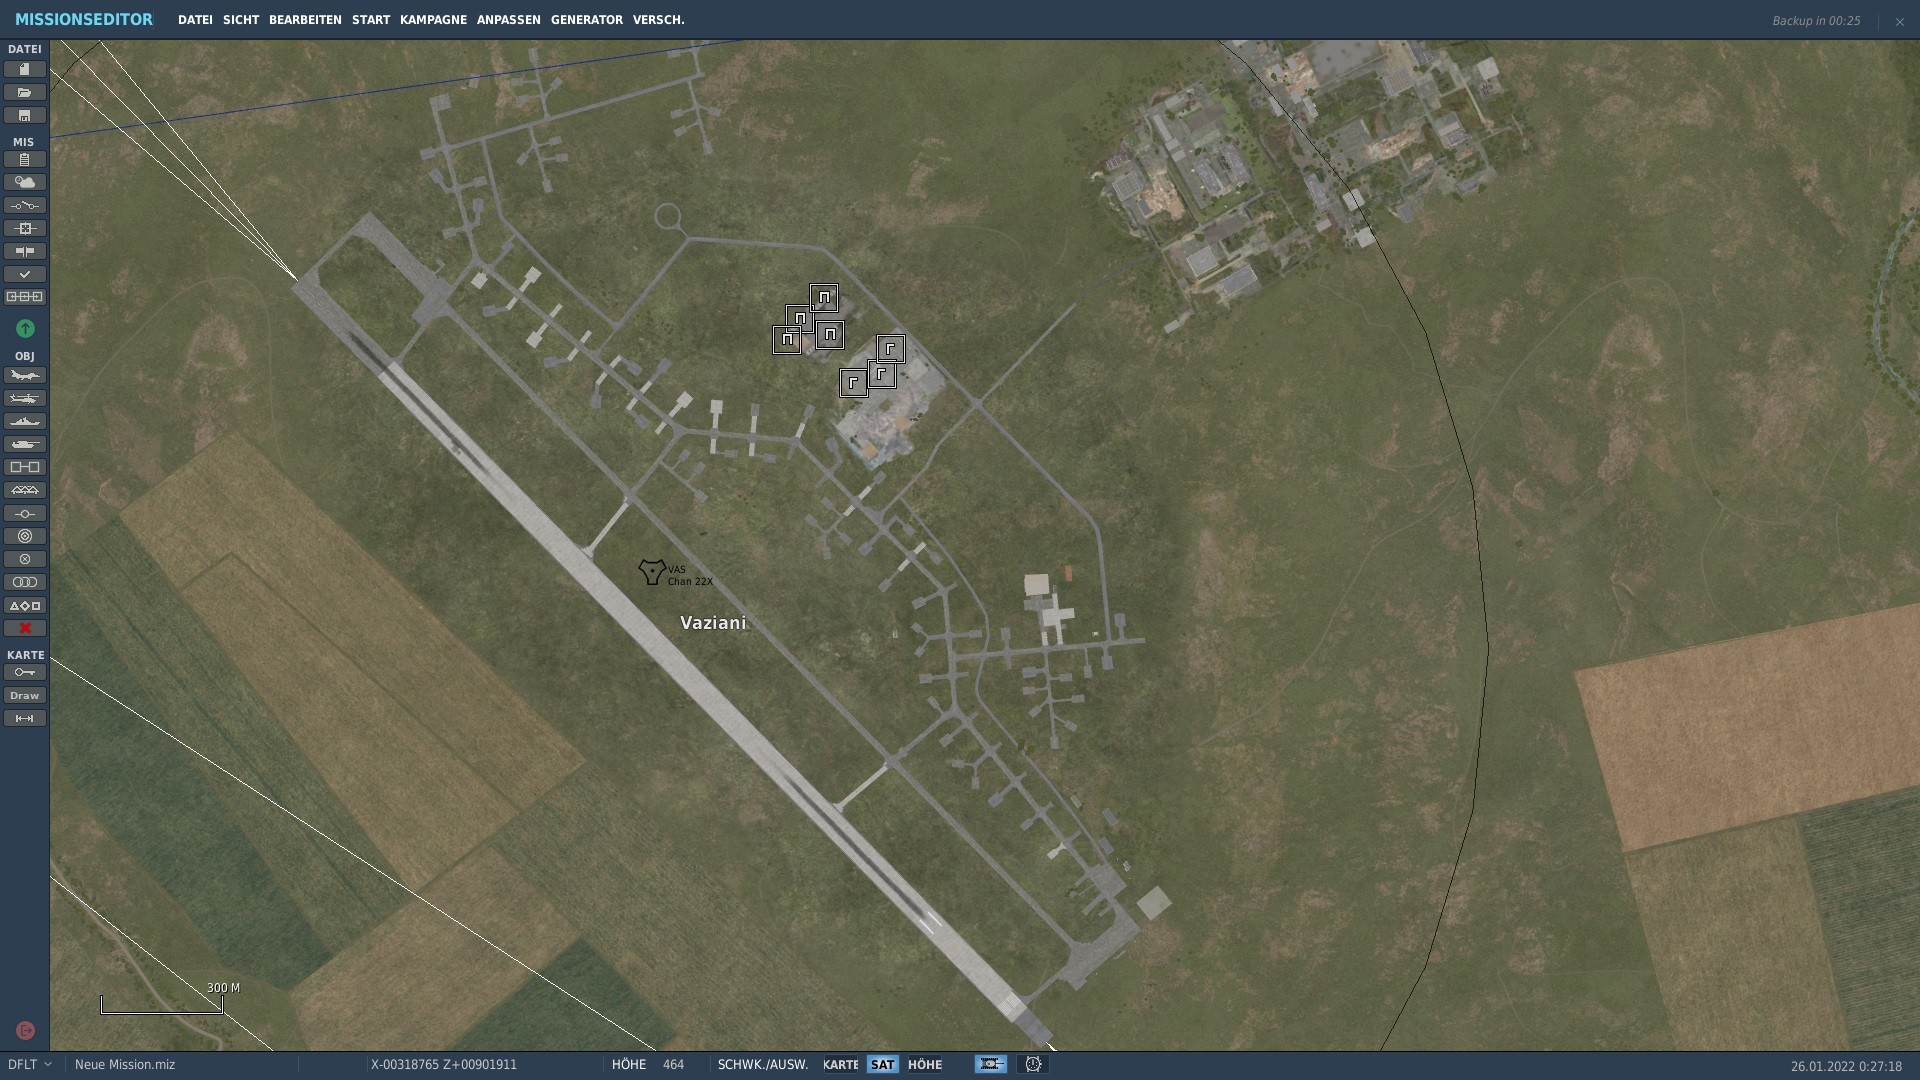Click the Draw tool button
The image size is (1920, 1080).
tap(25, 696)
